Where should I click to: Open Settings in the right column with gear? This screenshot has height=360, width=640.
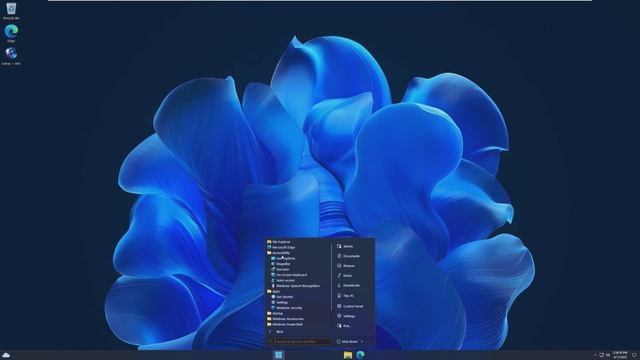(346, 316)
